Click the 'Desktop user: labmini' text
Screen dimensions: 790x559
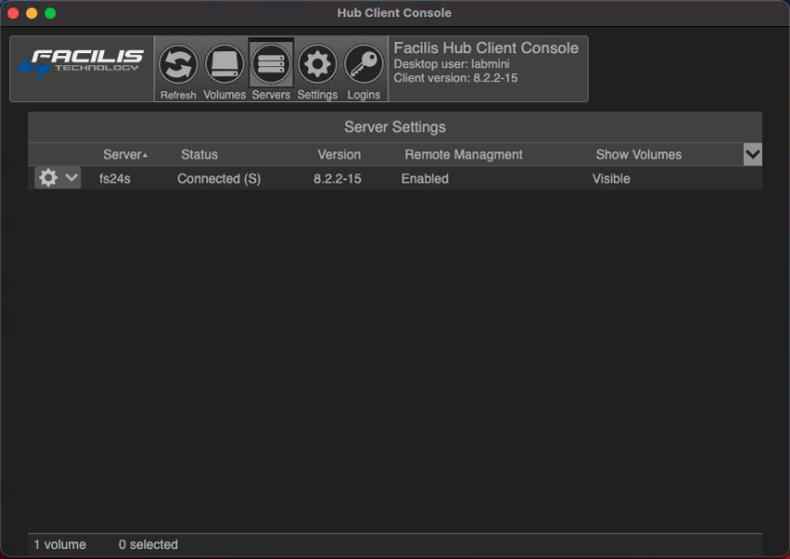click(x=451, y=64)
